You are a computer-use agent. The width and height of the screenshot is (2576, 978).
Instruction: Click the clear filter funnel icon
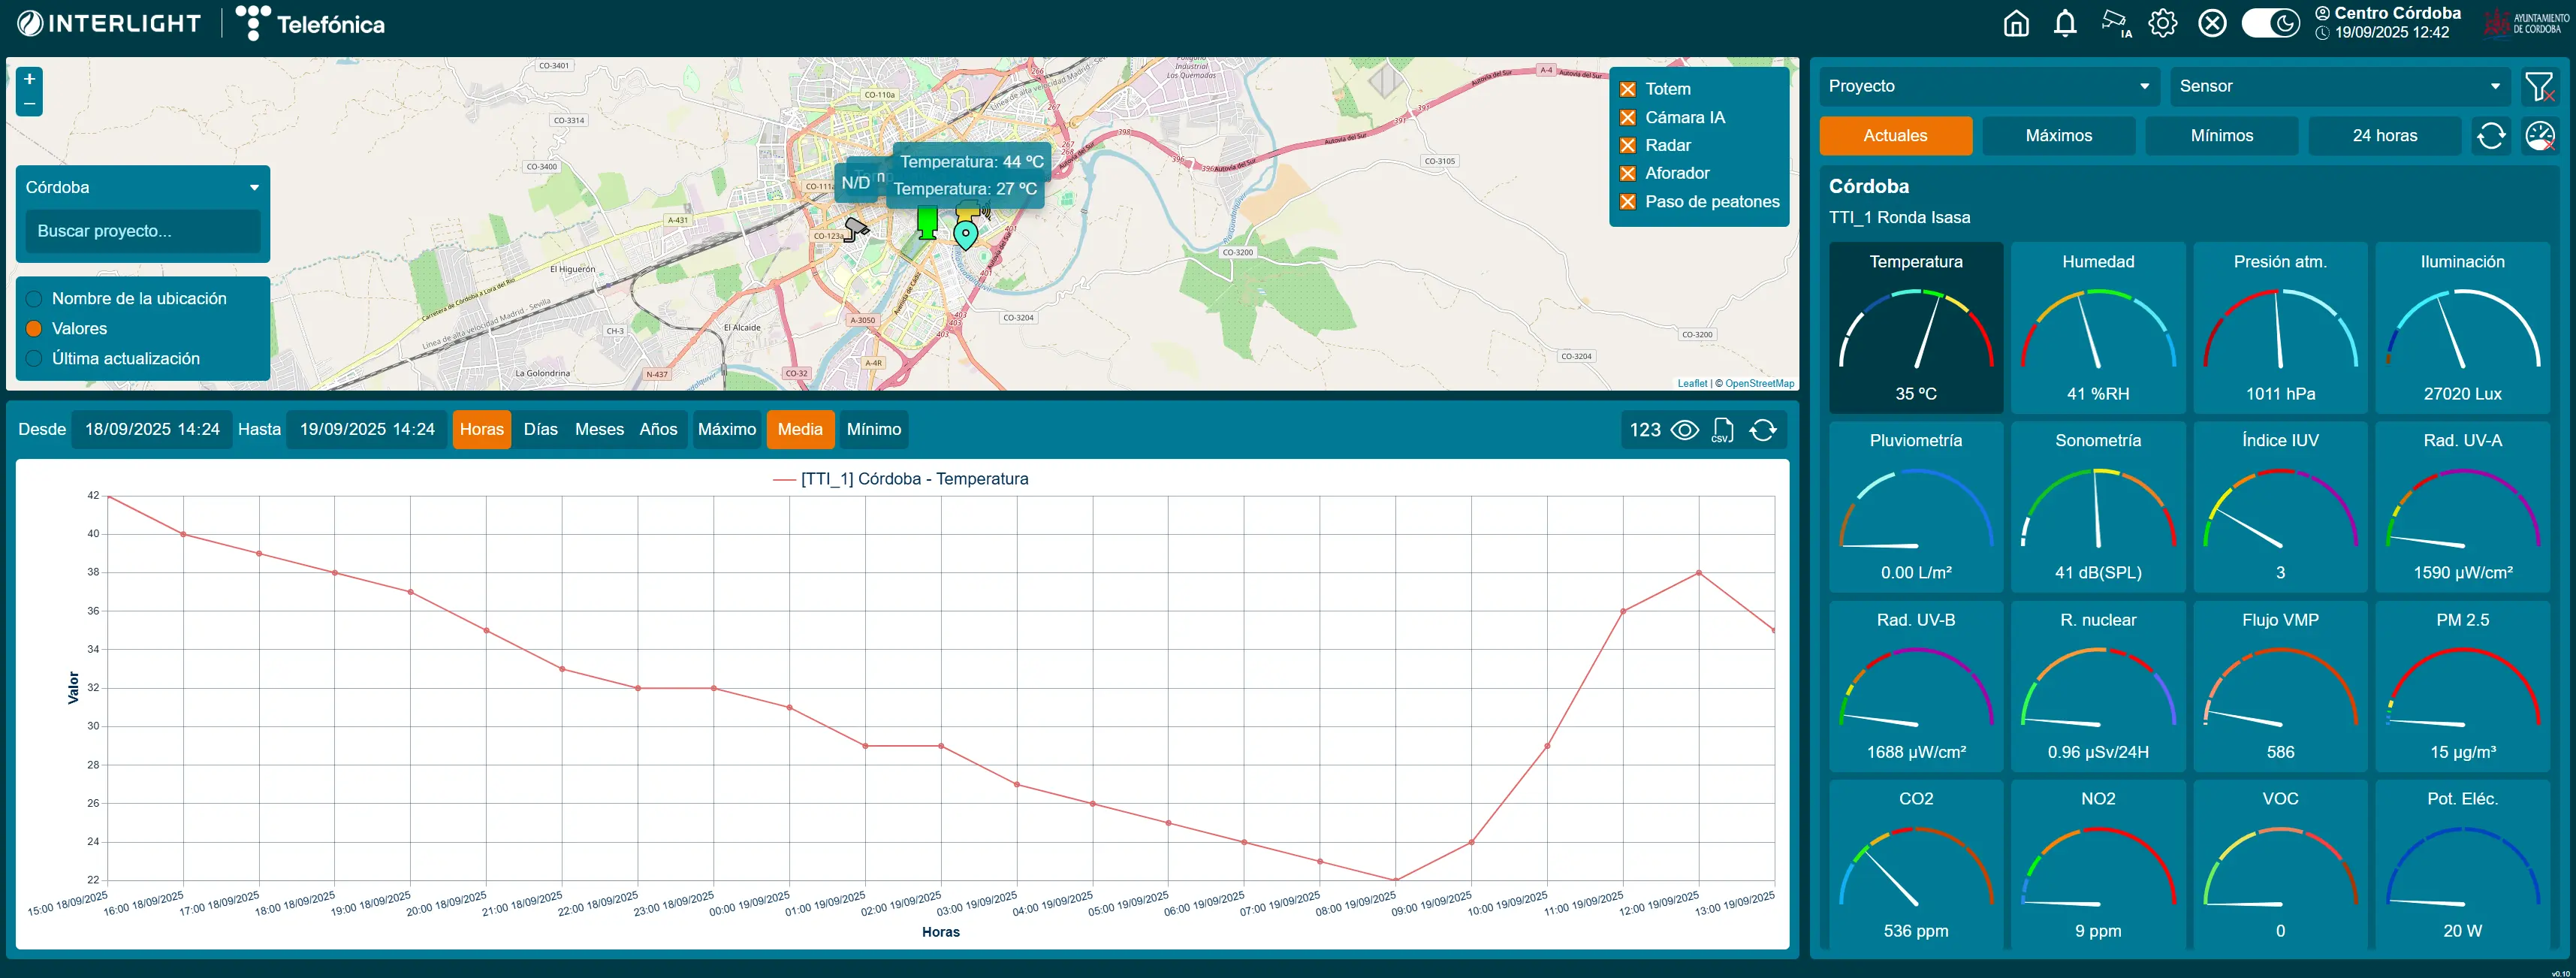[2539, 87]
